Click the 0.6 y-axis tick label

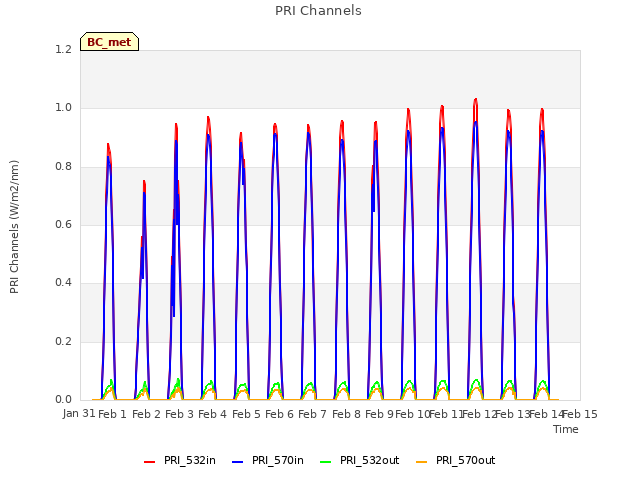point(63,224)
